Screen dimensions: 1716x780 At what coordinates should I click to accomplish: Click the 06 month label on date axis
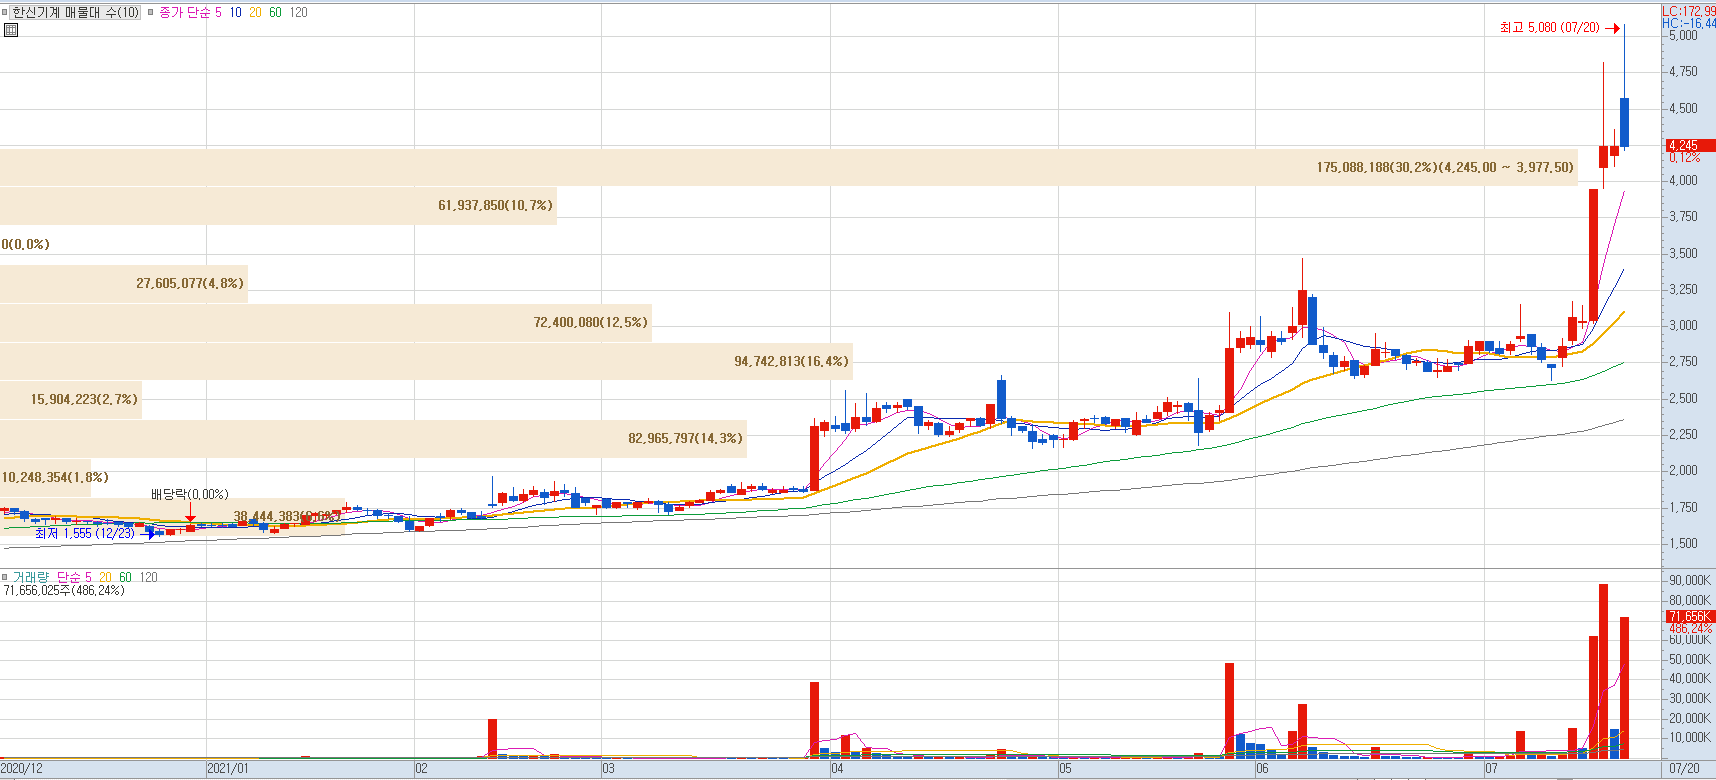point(1263,769)
